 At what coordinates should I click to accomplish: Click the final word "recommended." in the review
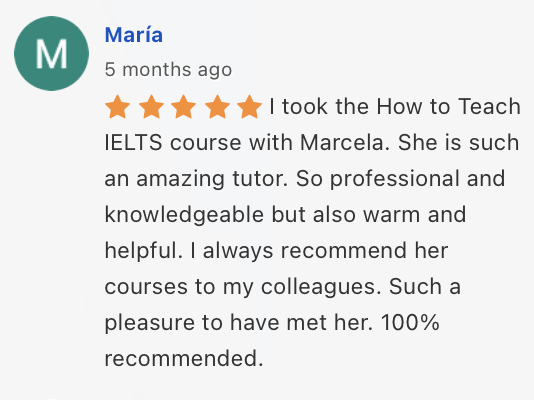tap(184, 358)
